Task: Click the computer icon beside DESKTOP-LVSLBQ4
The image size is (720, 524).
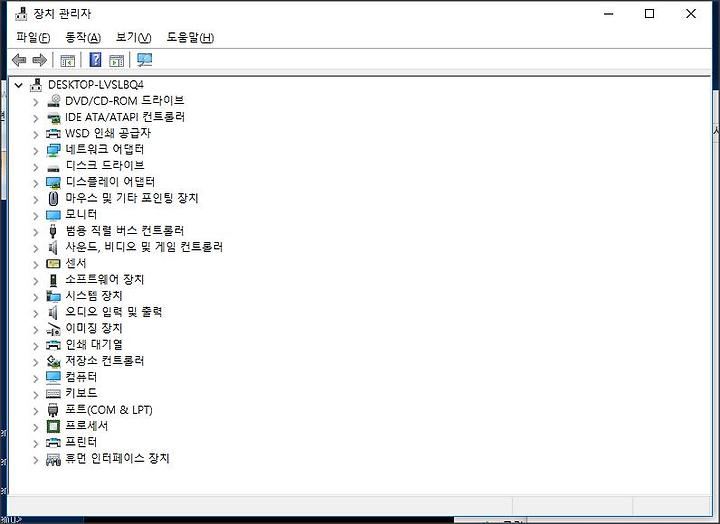Action: click(36, 85)
